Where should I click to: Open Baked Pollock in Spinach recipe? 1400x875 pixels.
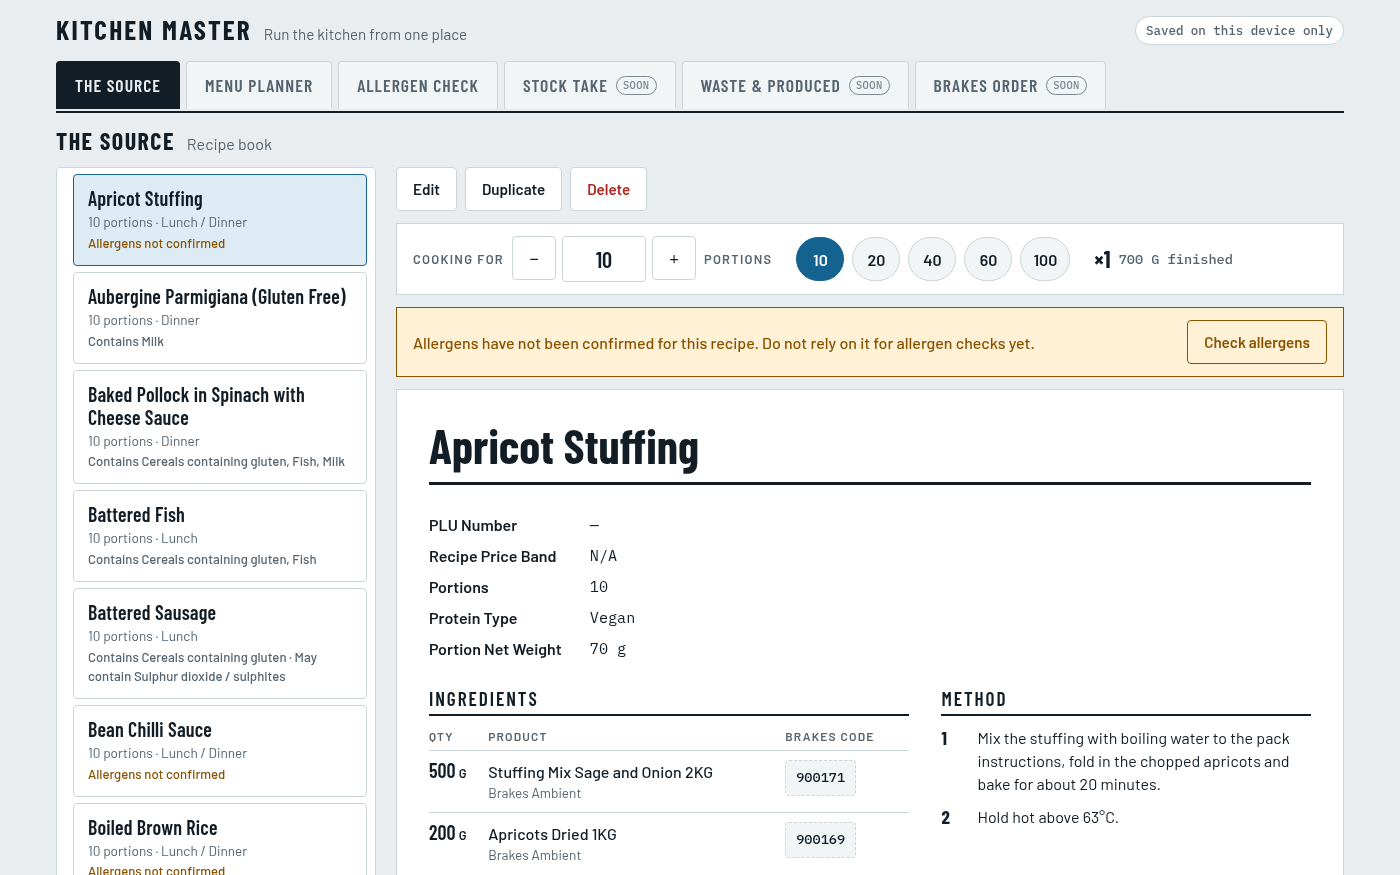point(220,427)
